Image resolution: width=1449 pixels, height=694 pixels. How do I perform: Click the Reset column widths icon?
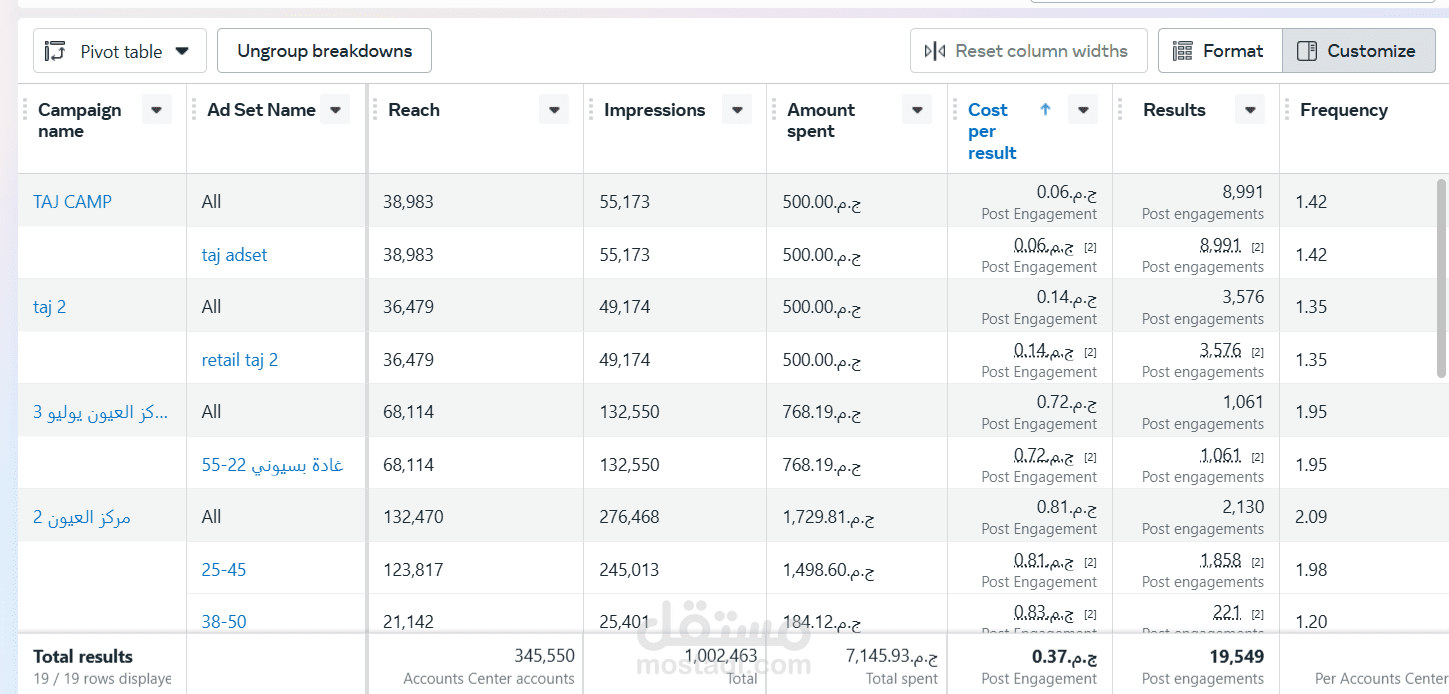935,51
